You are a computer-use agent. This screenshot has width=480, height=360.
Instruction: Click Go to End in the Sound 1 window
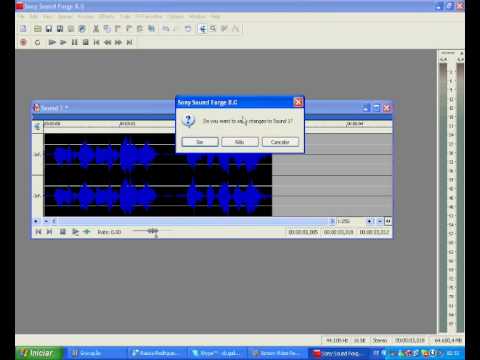click(x=49, y=232)
